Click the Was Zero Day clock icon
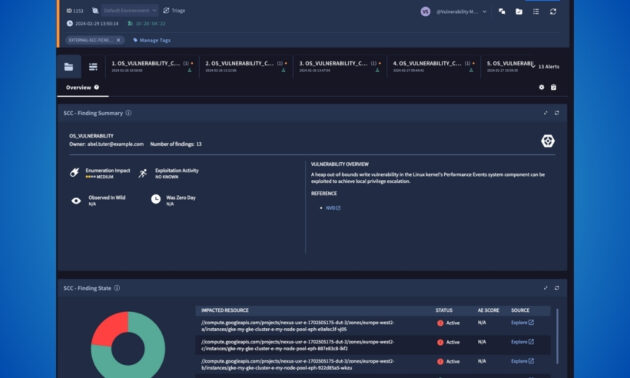This screenshot has height=378, width=630. coord(156,199)
